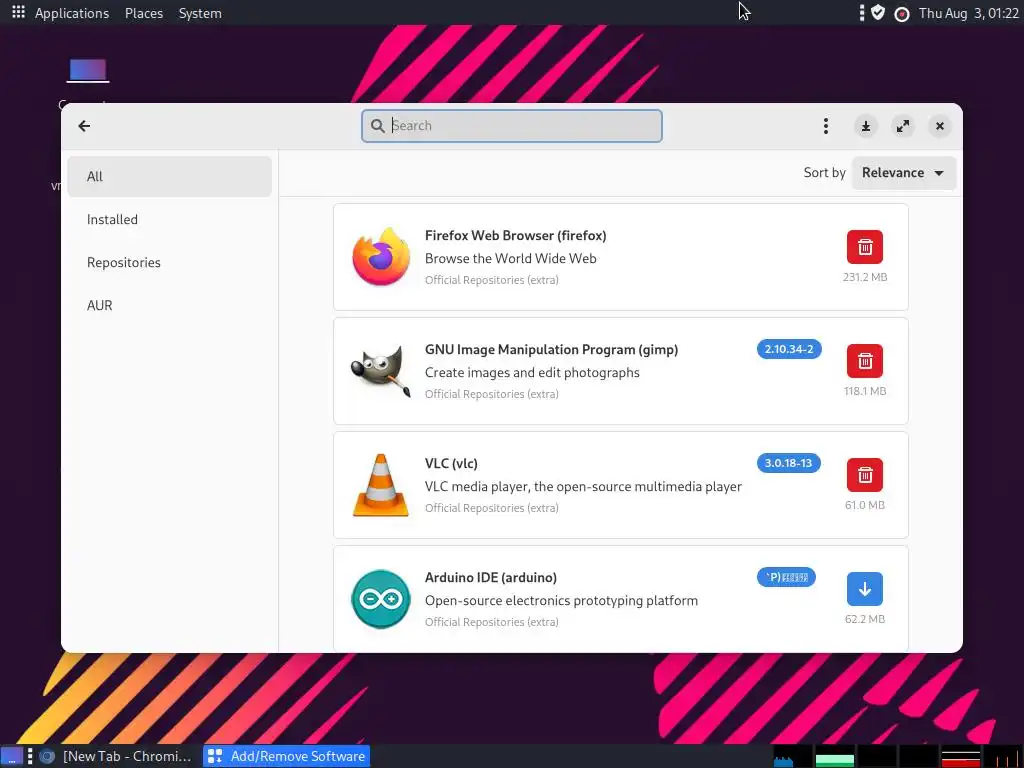Screen dimensions: 1024x768
Task: Click 'Browse the World Wide Web' description
Action: tap(511, 259)
